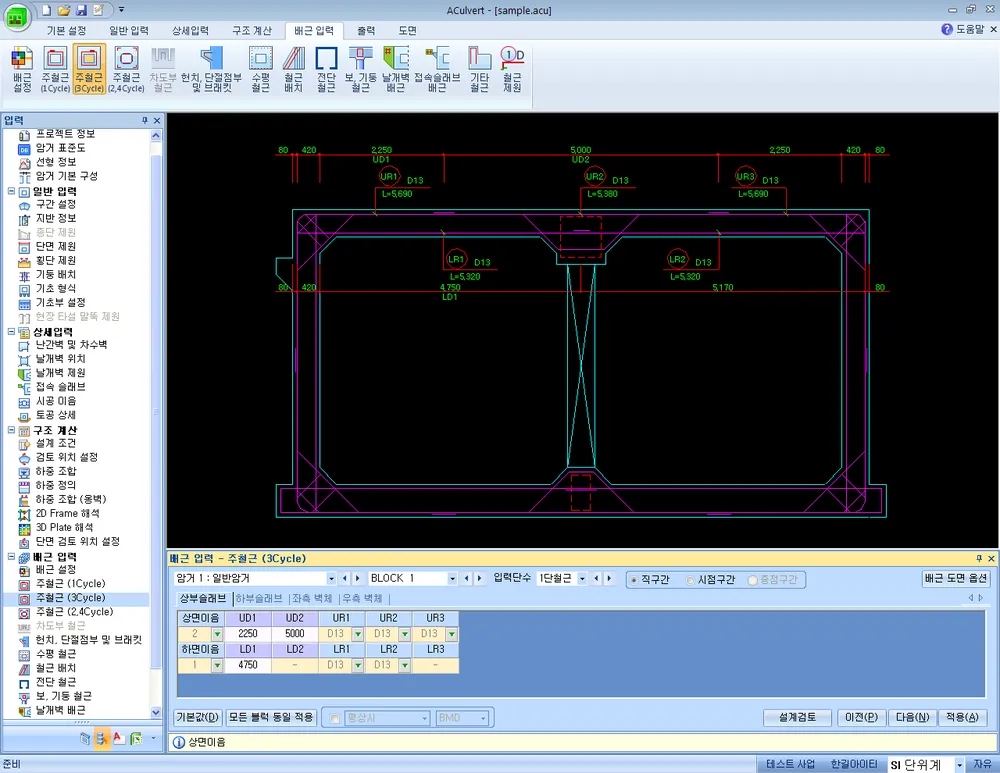Screen dimensions: 1000x773
Task: Click the green ACulvert application button
Action: 17,17
